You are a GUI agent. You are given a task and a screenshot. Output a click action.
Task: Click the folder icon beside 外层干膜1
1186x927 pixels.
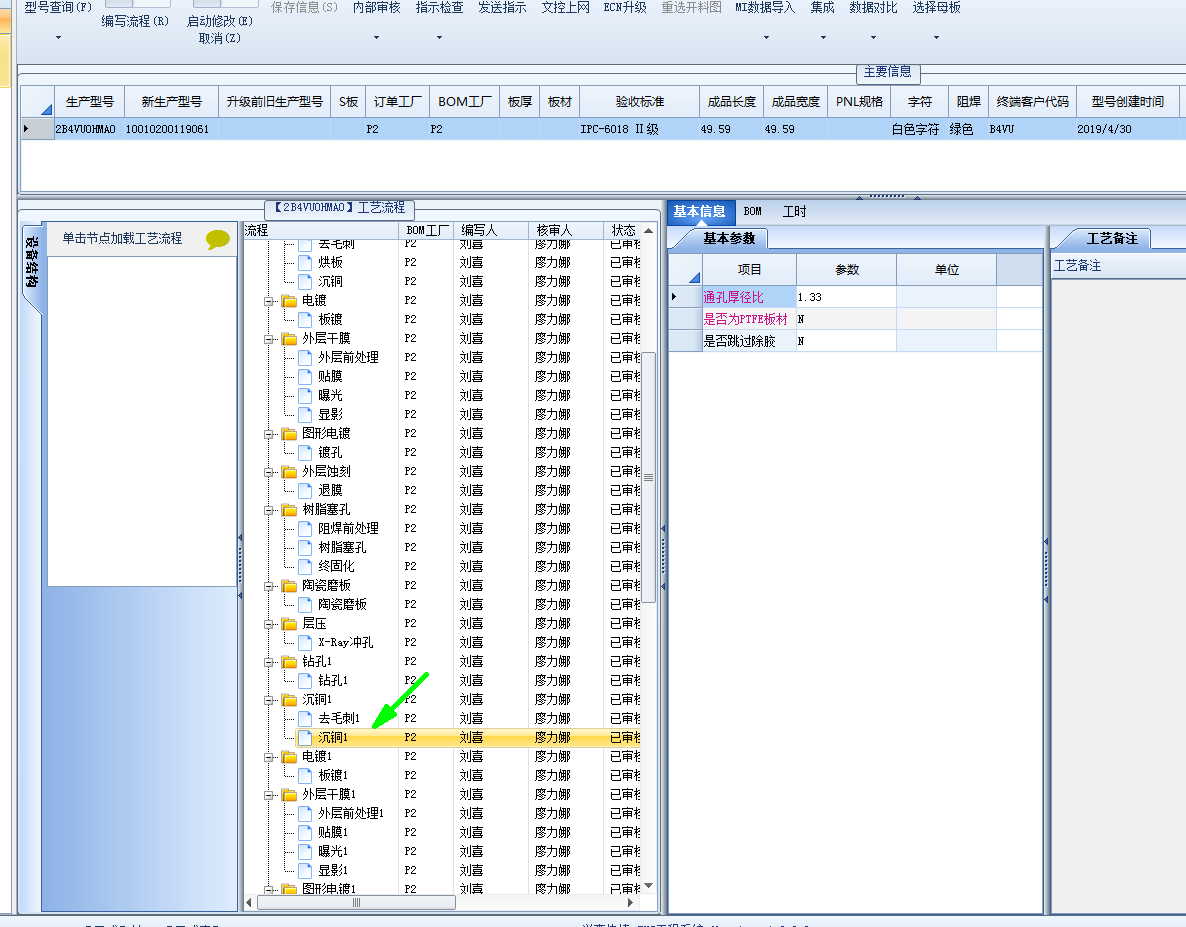click(x=289, y=795)
